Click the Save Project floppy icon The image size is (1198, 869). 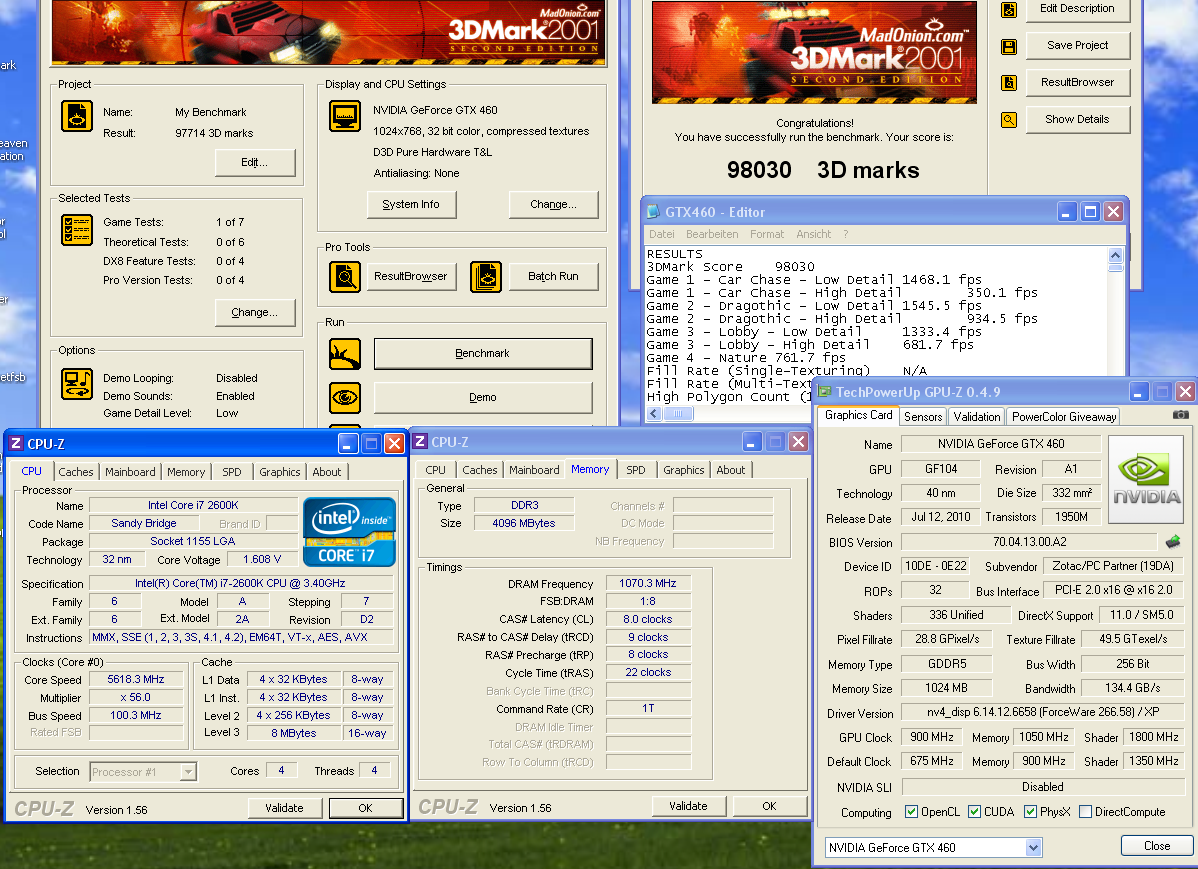pos(1009,47)
